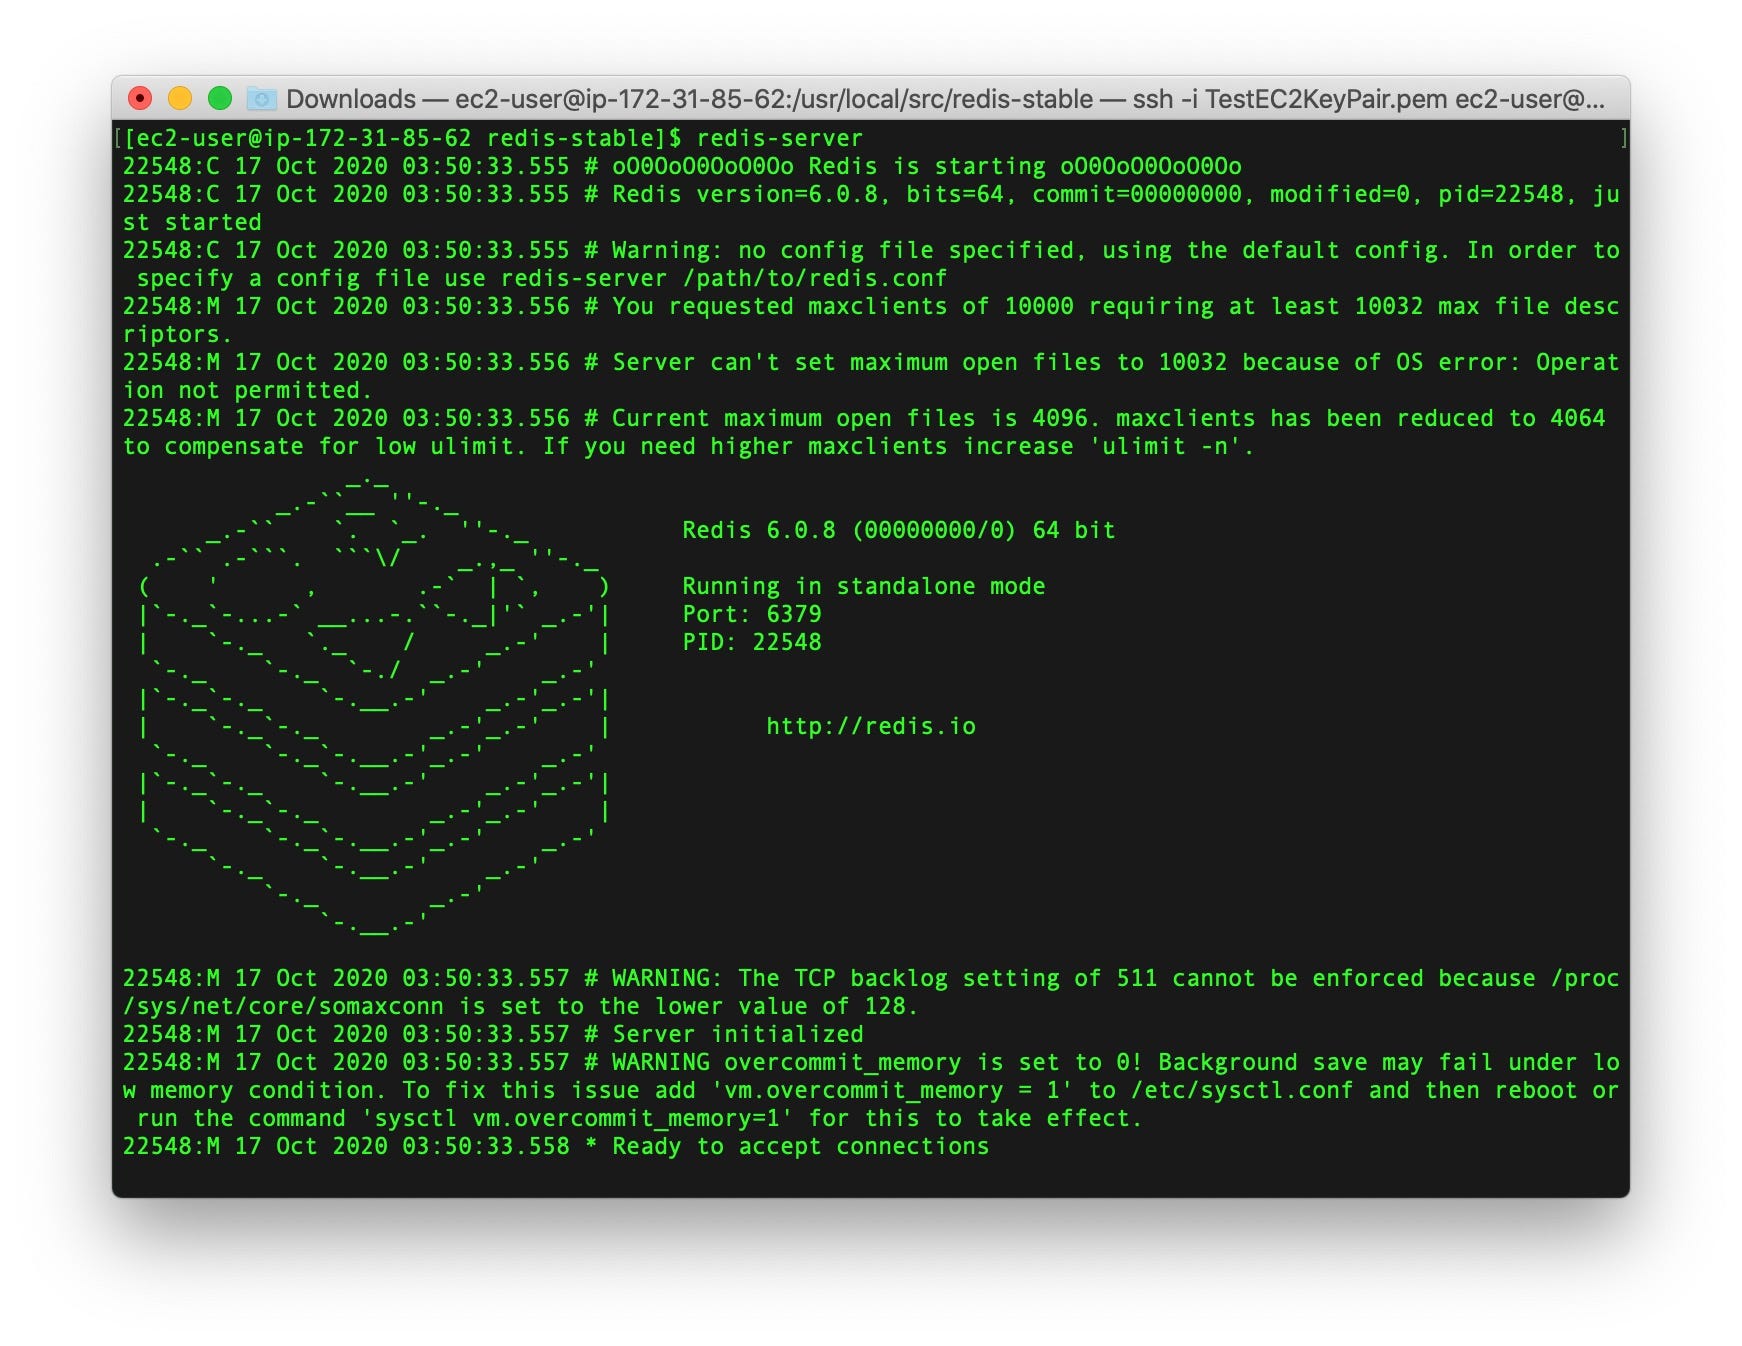
Task: Click the 'Port: 6379' text
Action: pyautogui.click(x=751, y=614)
